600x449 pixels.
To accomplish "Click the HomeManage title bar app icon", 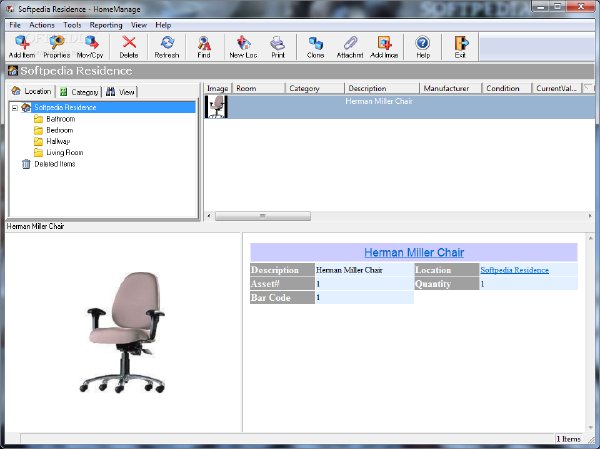I will coord(10,8).
